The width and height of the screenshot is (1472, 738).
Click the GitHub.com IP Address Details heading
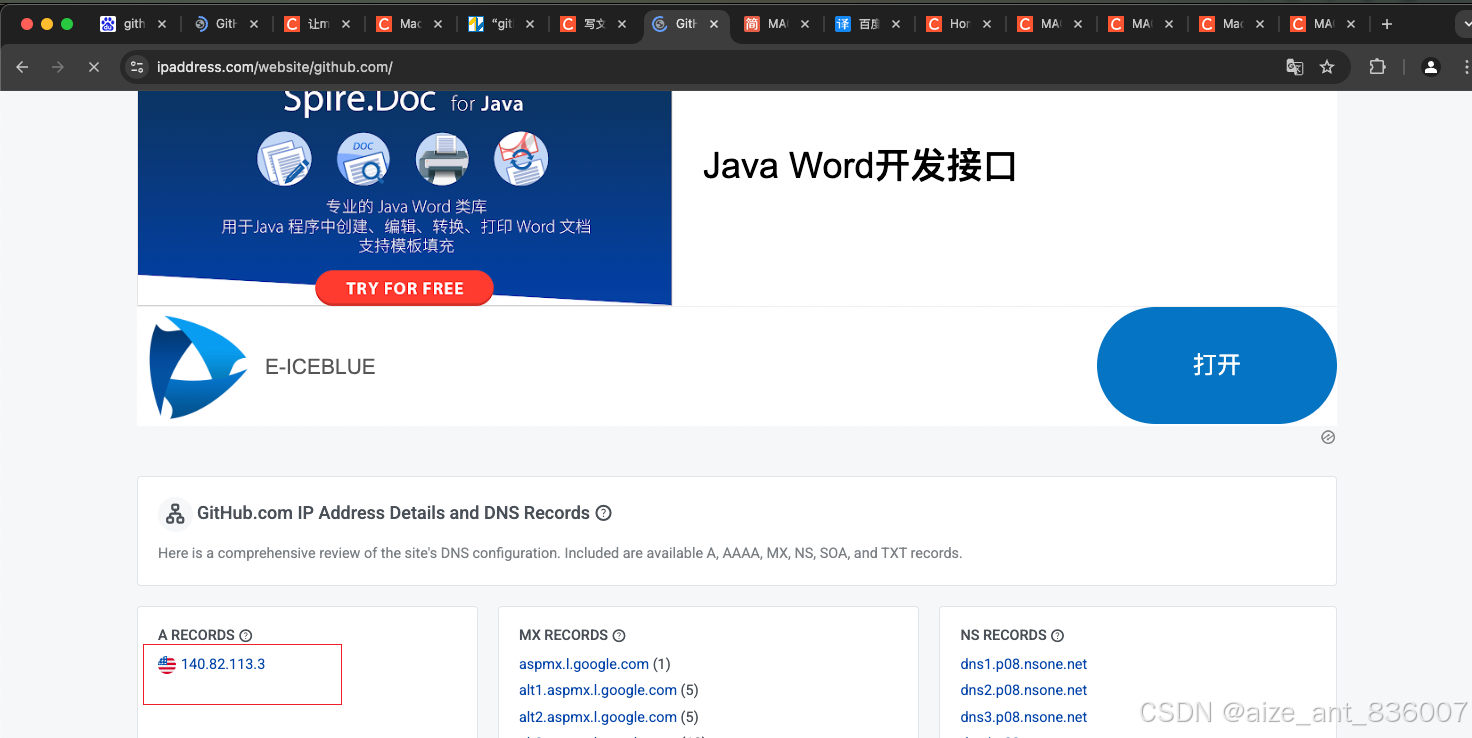coord(393,513)
